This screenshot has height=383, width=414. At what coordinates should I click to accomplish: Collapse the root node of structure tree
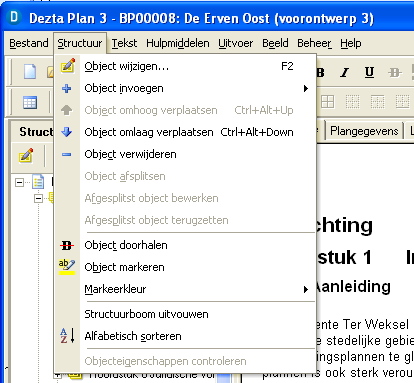pos(20,182)
